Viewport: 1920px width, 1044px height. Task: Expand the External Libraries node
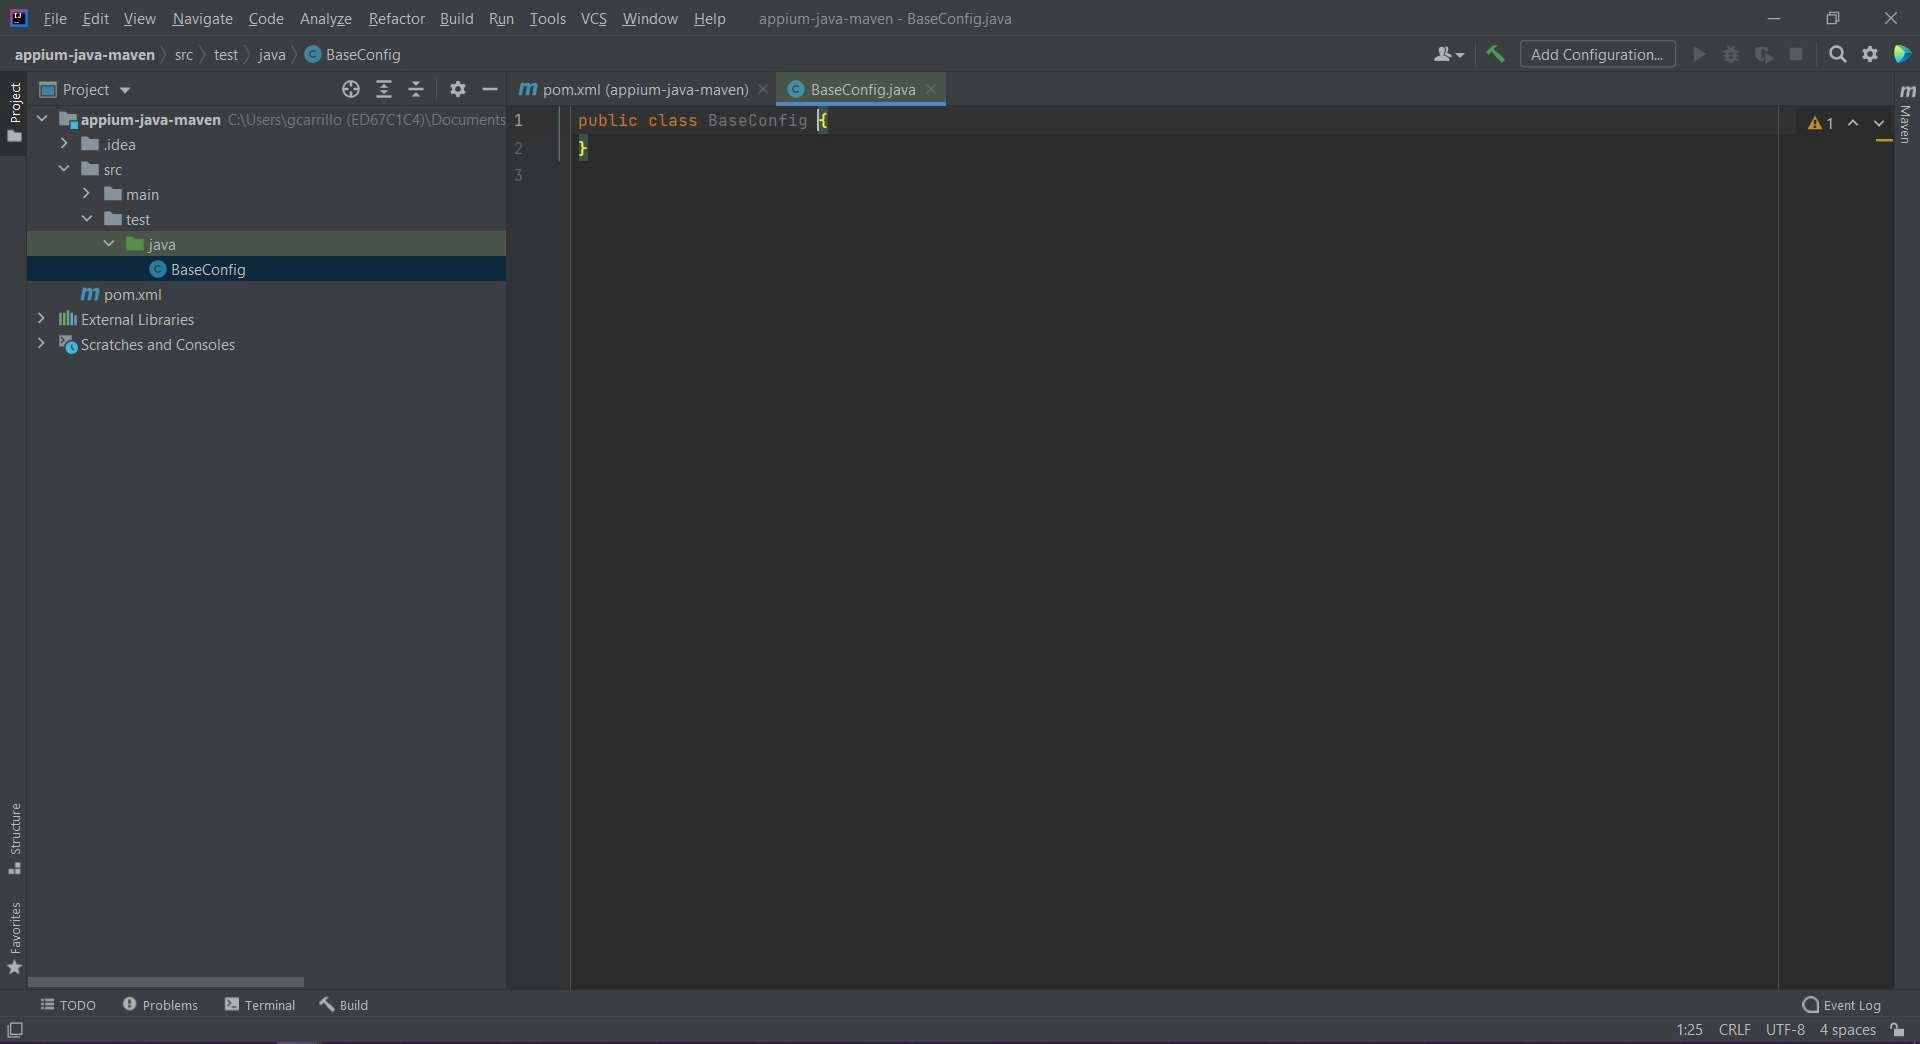click(x=42, y=319)
